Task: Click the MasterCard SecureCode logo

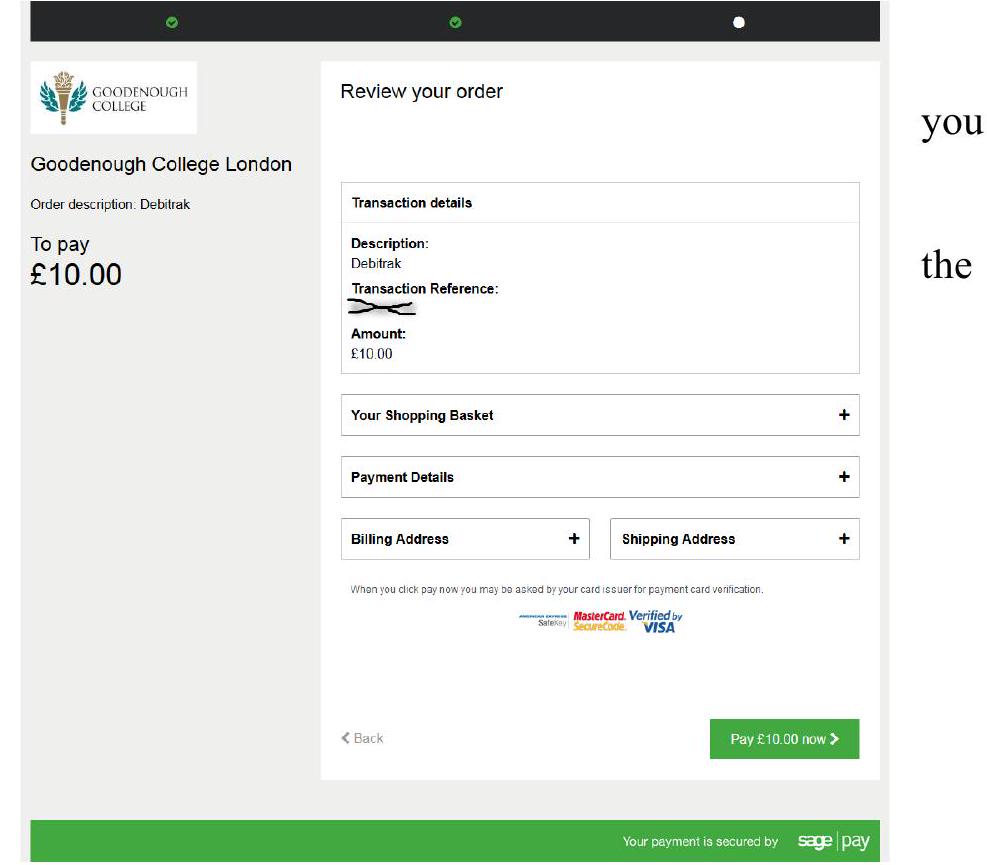Action: click(x=598, y=621)
